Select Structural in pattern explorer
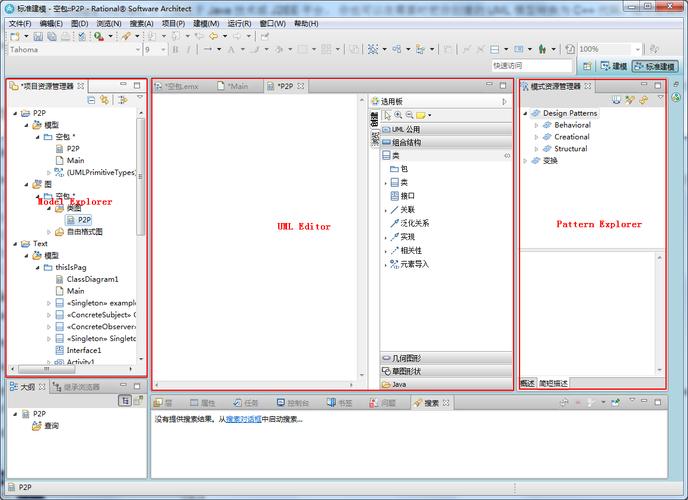This screenshot has width=688, height=500. [570, 149]
